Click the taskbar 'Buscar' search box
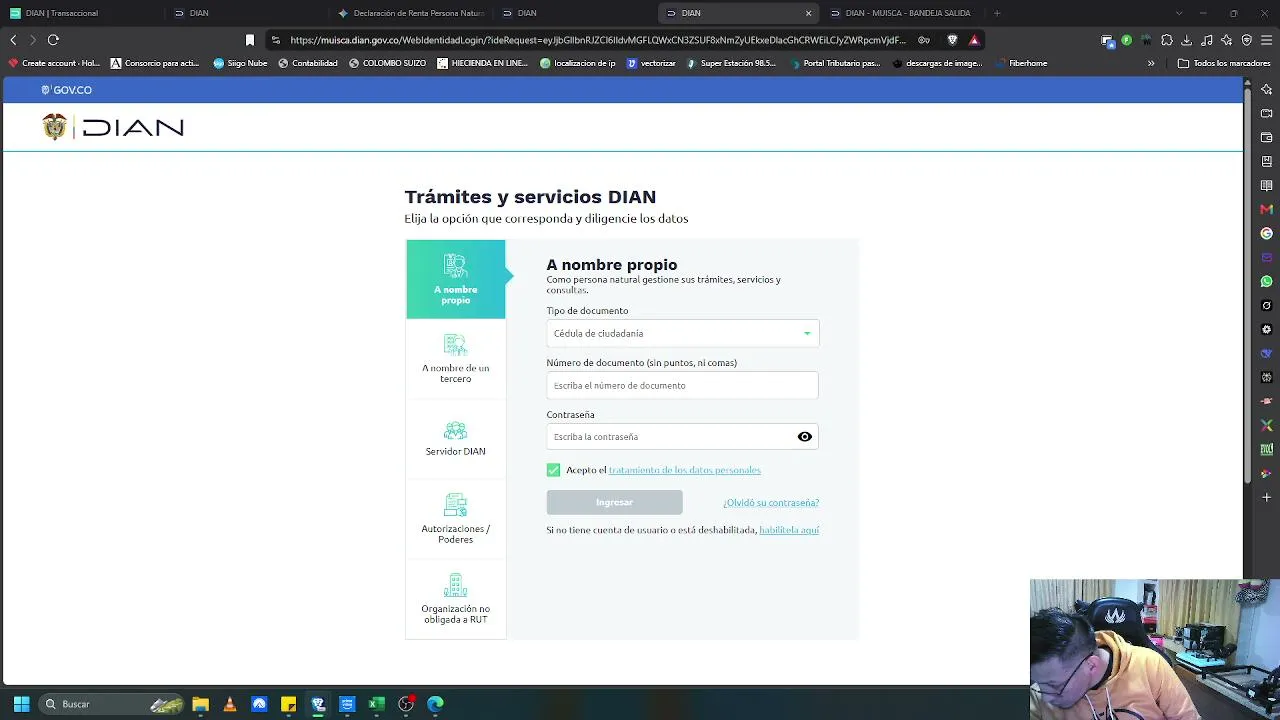 112,704
